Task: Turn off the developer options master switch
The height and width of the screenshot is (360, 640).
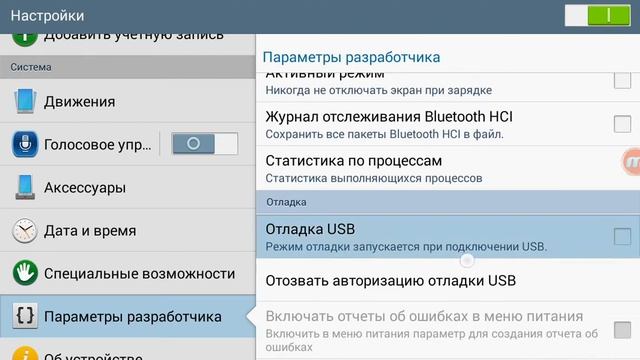Action: point(598,16)
